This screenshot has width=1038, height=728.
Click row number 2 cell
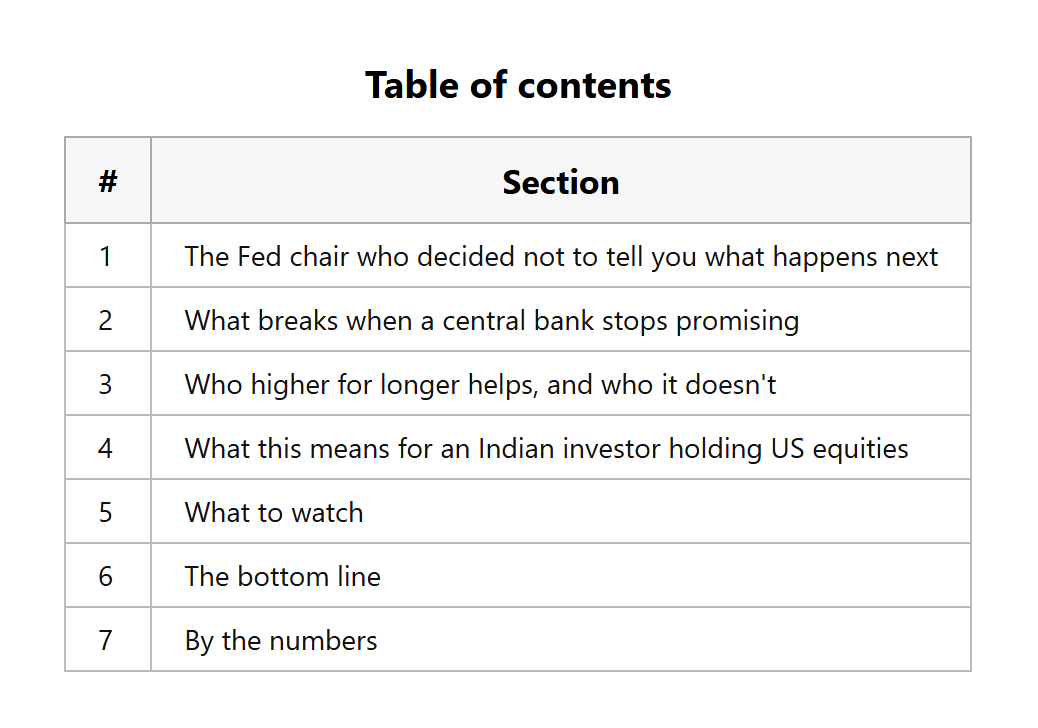108,320
